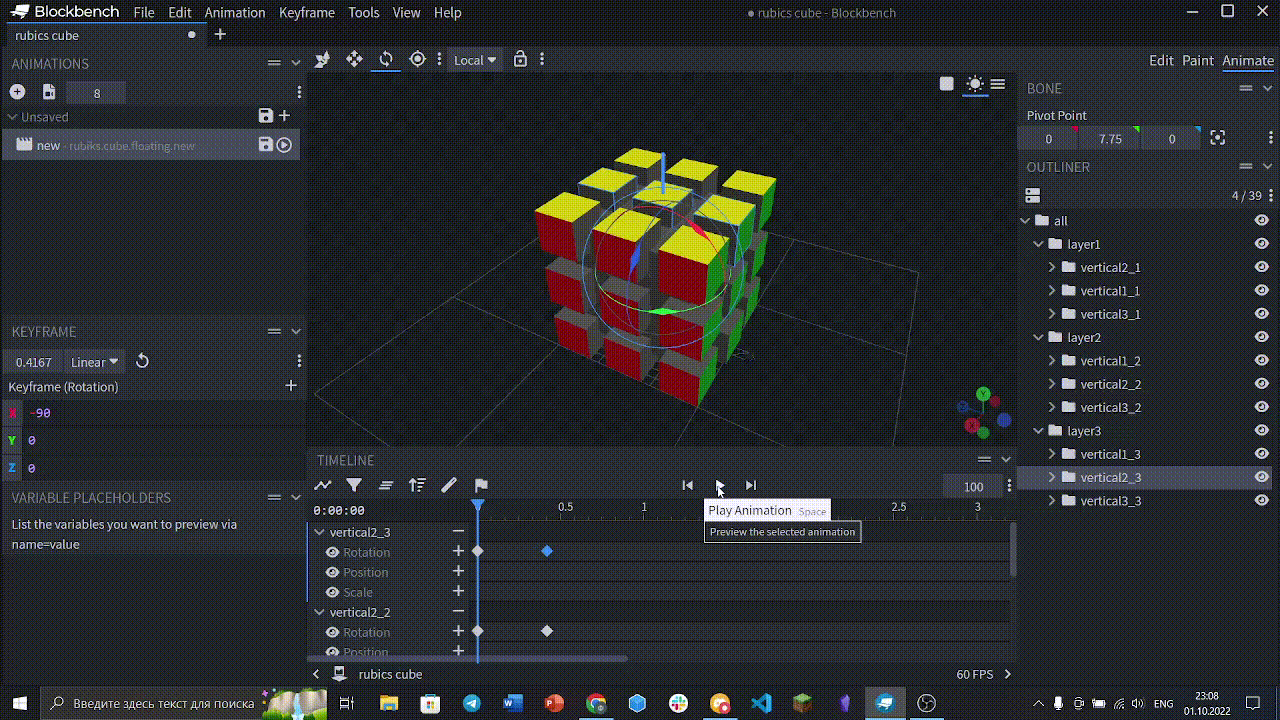Open the Linear interpolation dropdown
Screen dimensions: 1280x720
pos(95,362)
